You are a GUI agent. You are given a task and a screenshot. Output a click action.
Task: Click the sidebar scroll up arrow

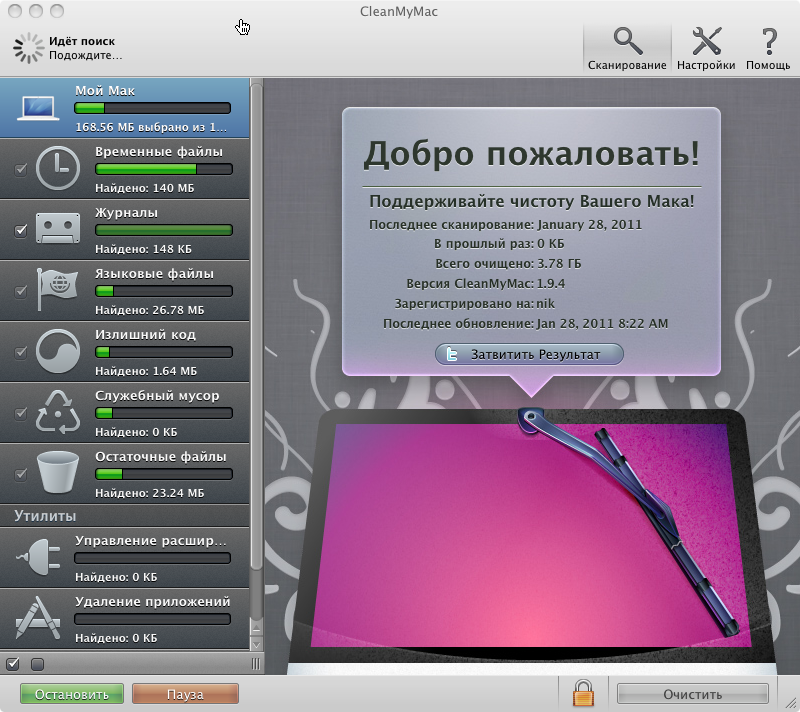point(257,629)
